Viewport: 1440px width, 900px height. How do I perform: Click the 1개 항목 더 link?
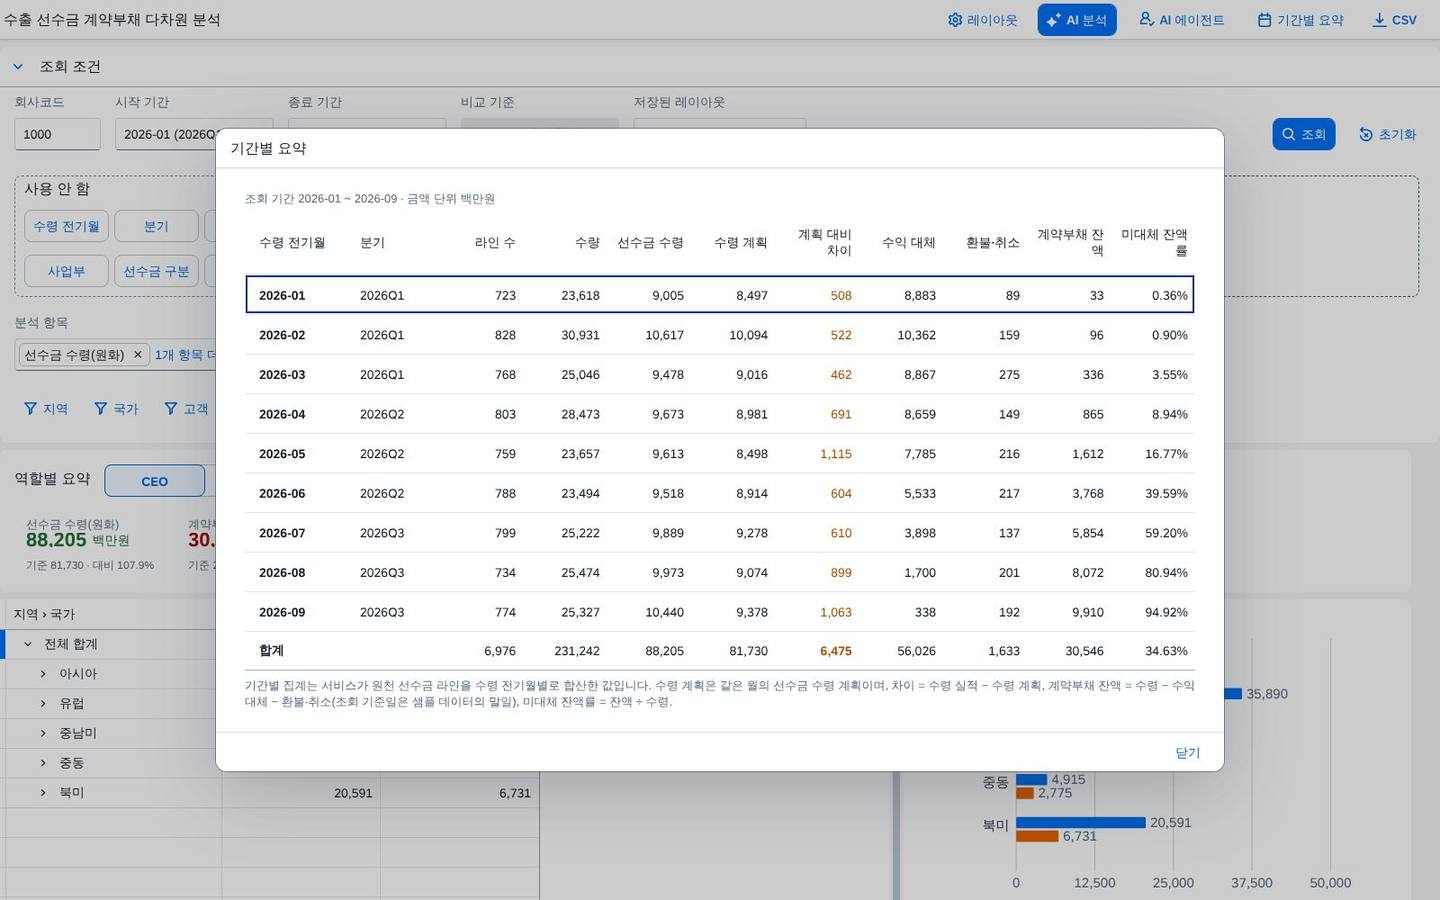(x=185, y=355)
